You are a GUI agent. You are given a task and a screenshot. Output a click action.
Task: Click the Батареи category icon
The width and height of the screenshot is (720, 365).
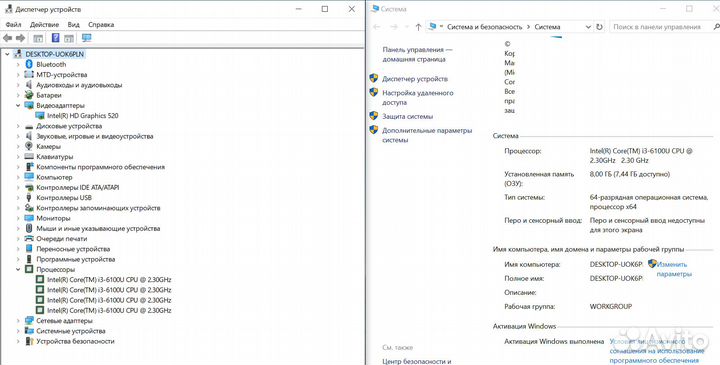pyautogui.click(x=29, y=95)
